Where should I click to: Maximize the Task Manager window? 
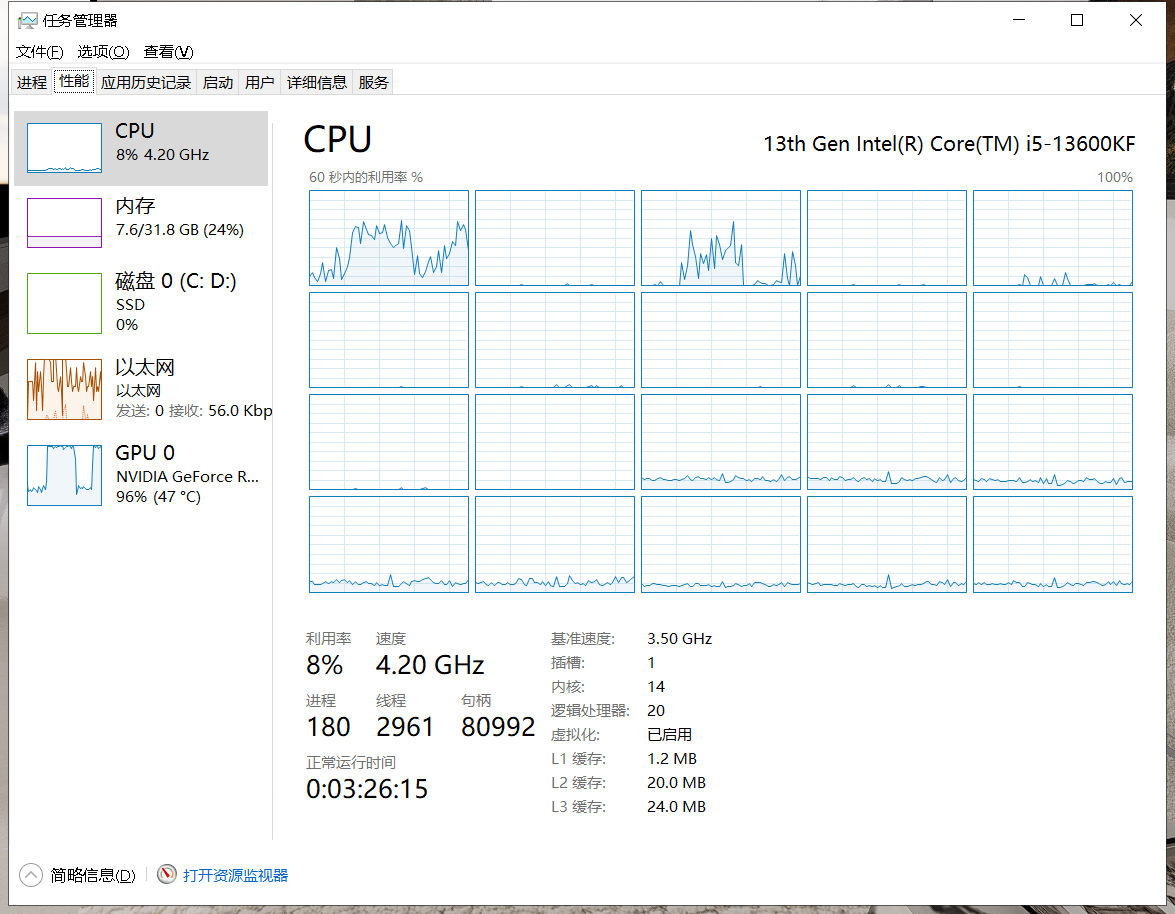pyautogui.click(x=1077, y=20)
